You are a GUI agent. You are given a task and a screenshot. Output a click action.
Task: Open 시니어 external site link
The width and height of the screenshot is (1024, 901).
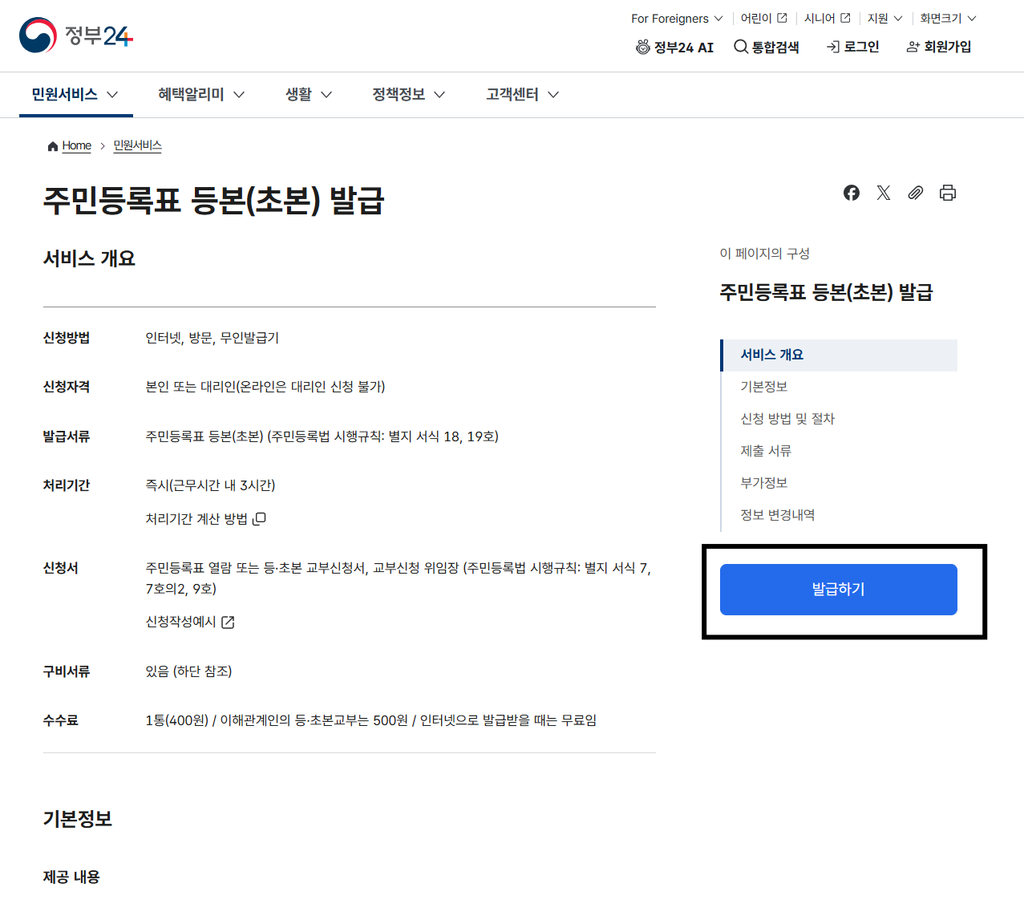point(827,18)
